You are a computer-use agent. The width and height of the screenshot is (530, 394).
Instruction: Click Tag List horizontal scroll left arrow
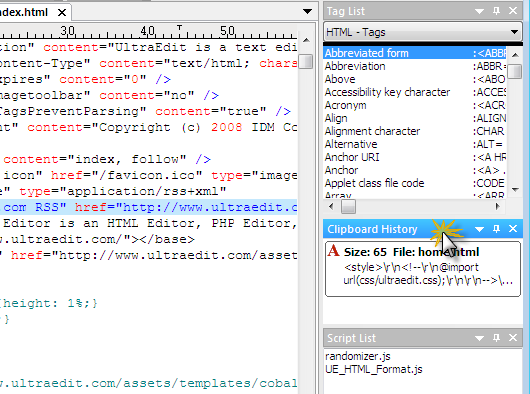click(x=331, y=206)
